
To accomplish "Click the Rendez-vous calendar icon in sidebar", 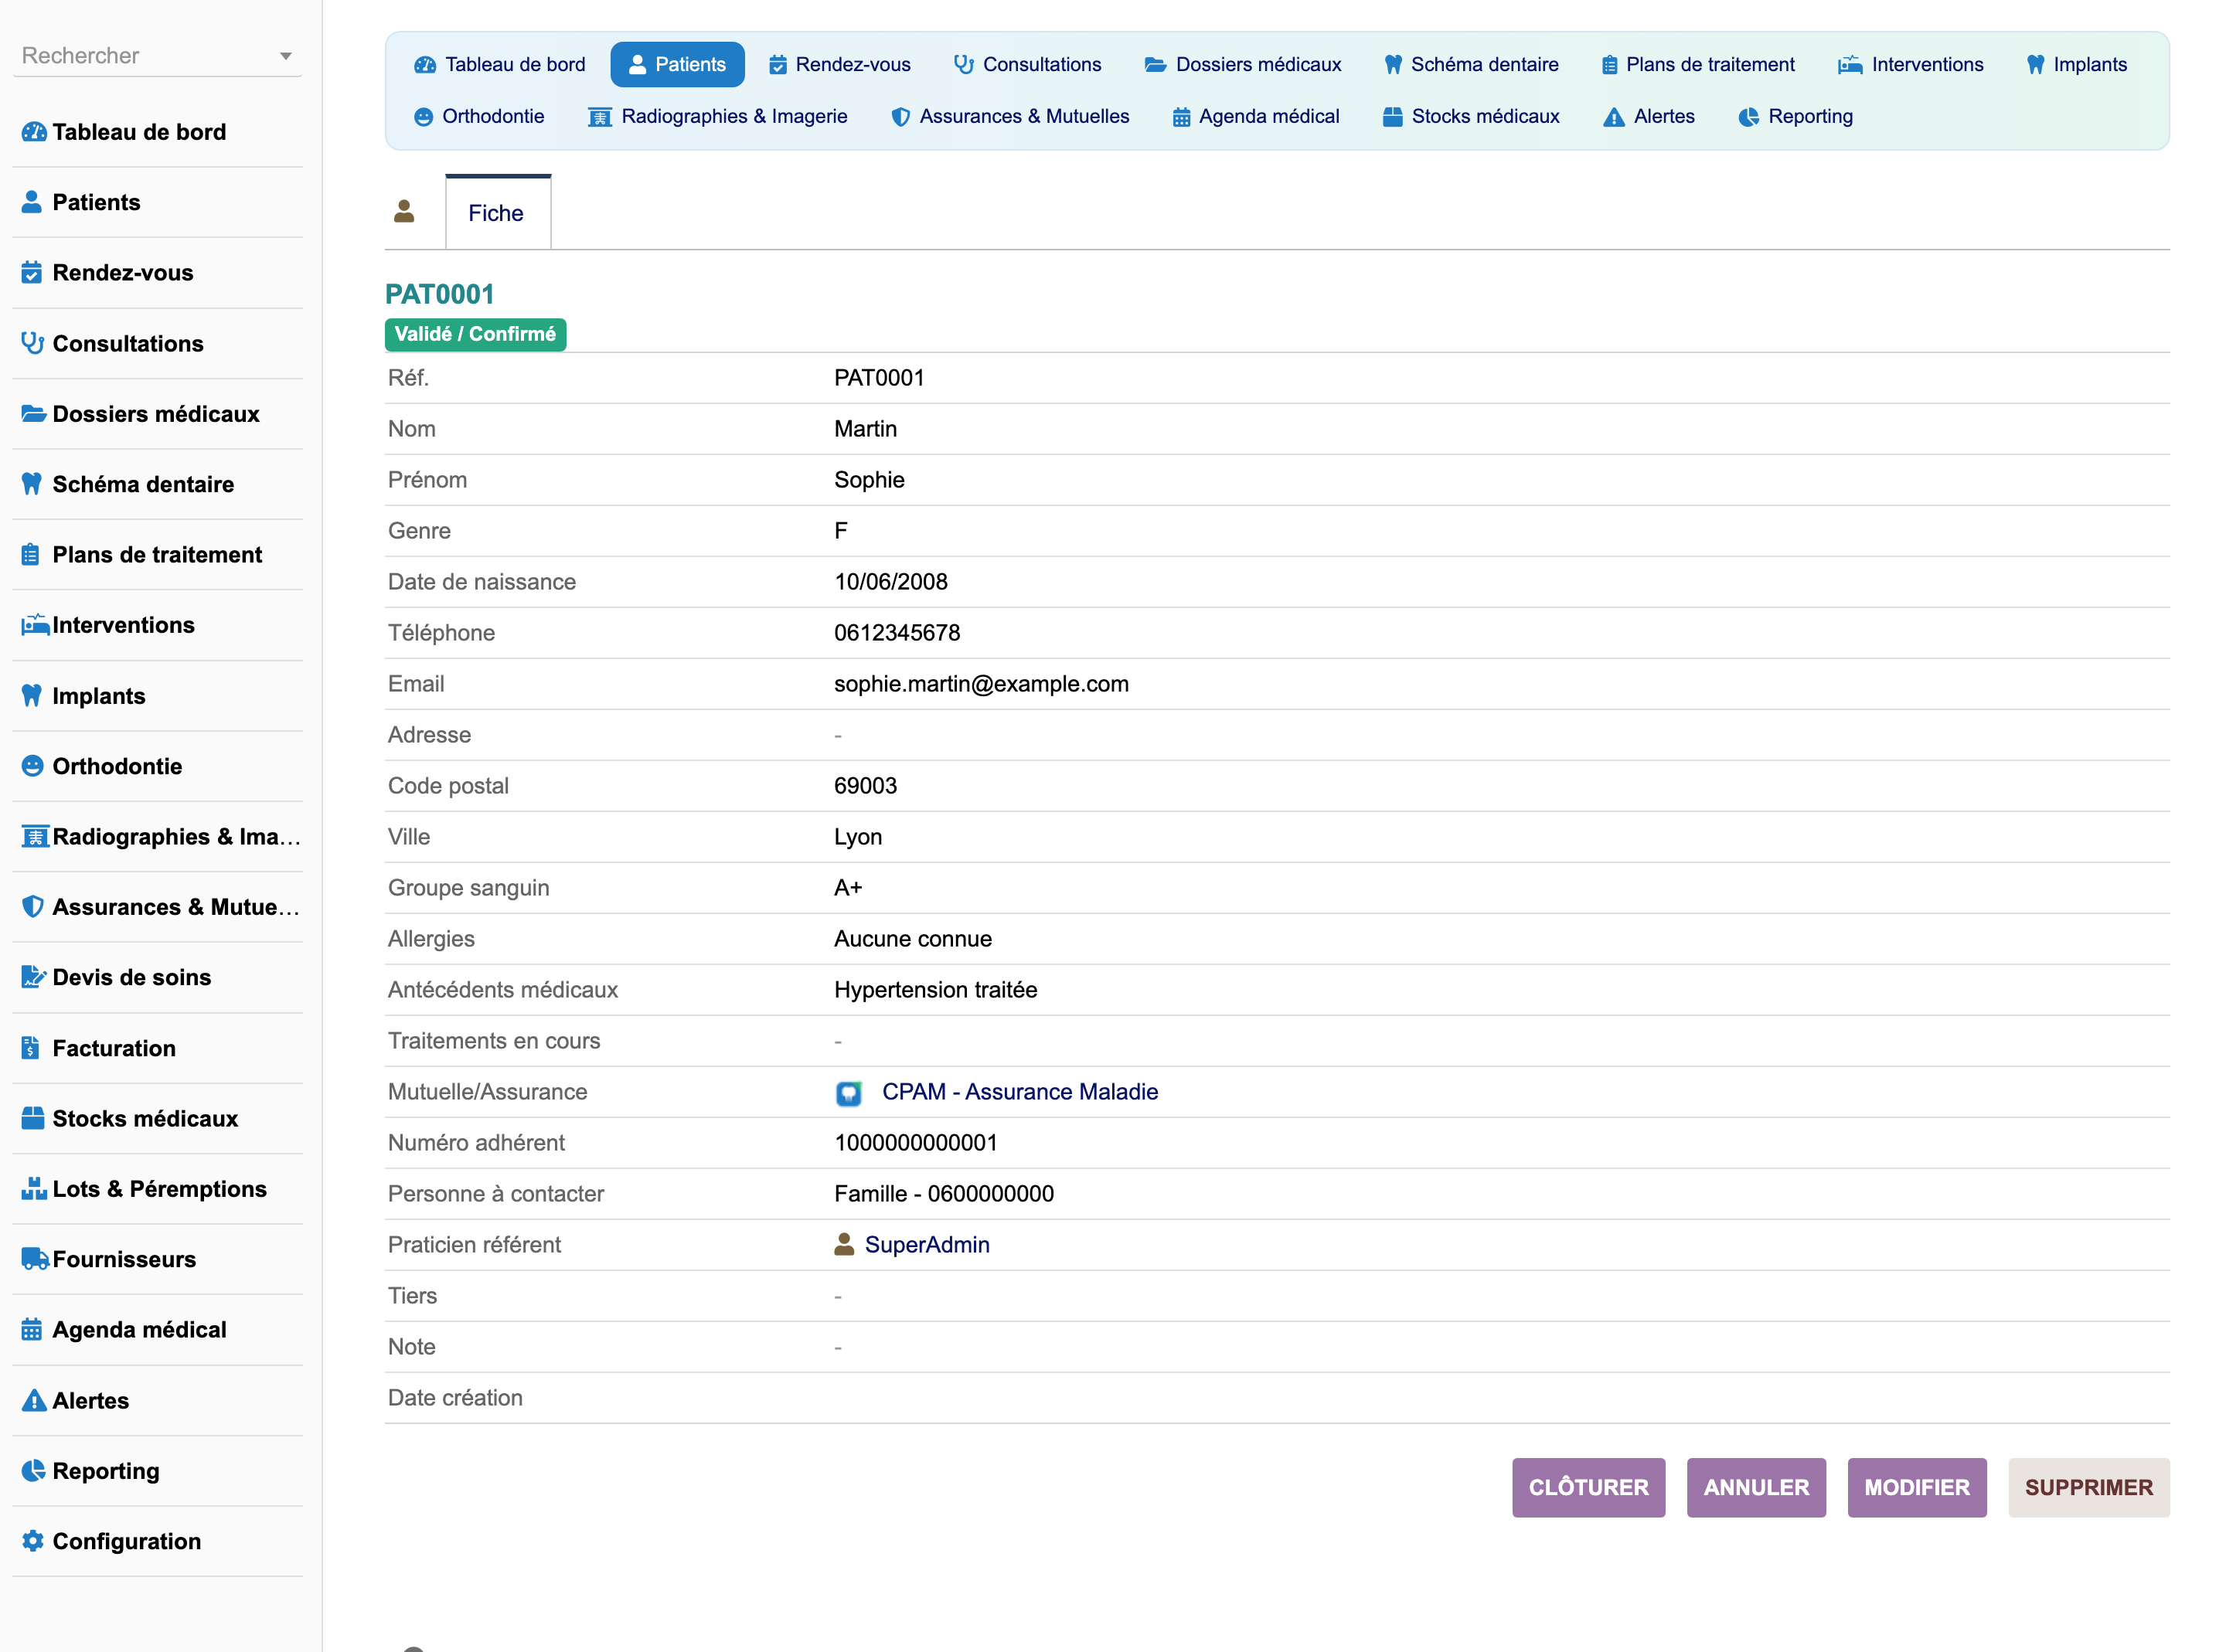I will pyautogui.click(x=32, y=272).
